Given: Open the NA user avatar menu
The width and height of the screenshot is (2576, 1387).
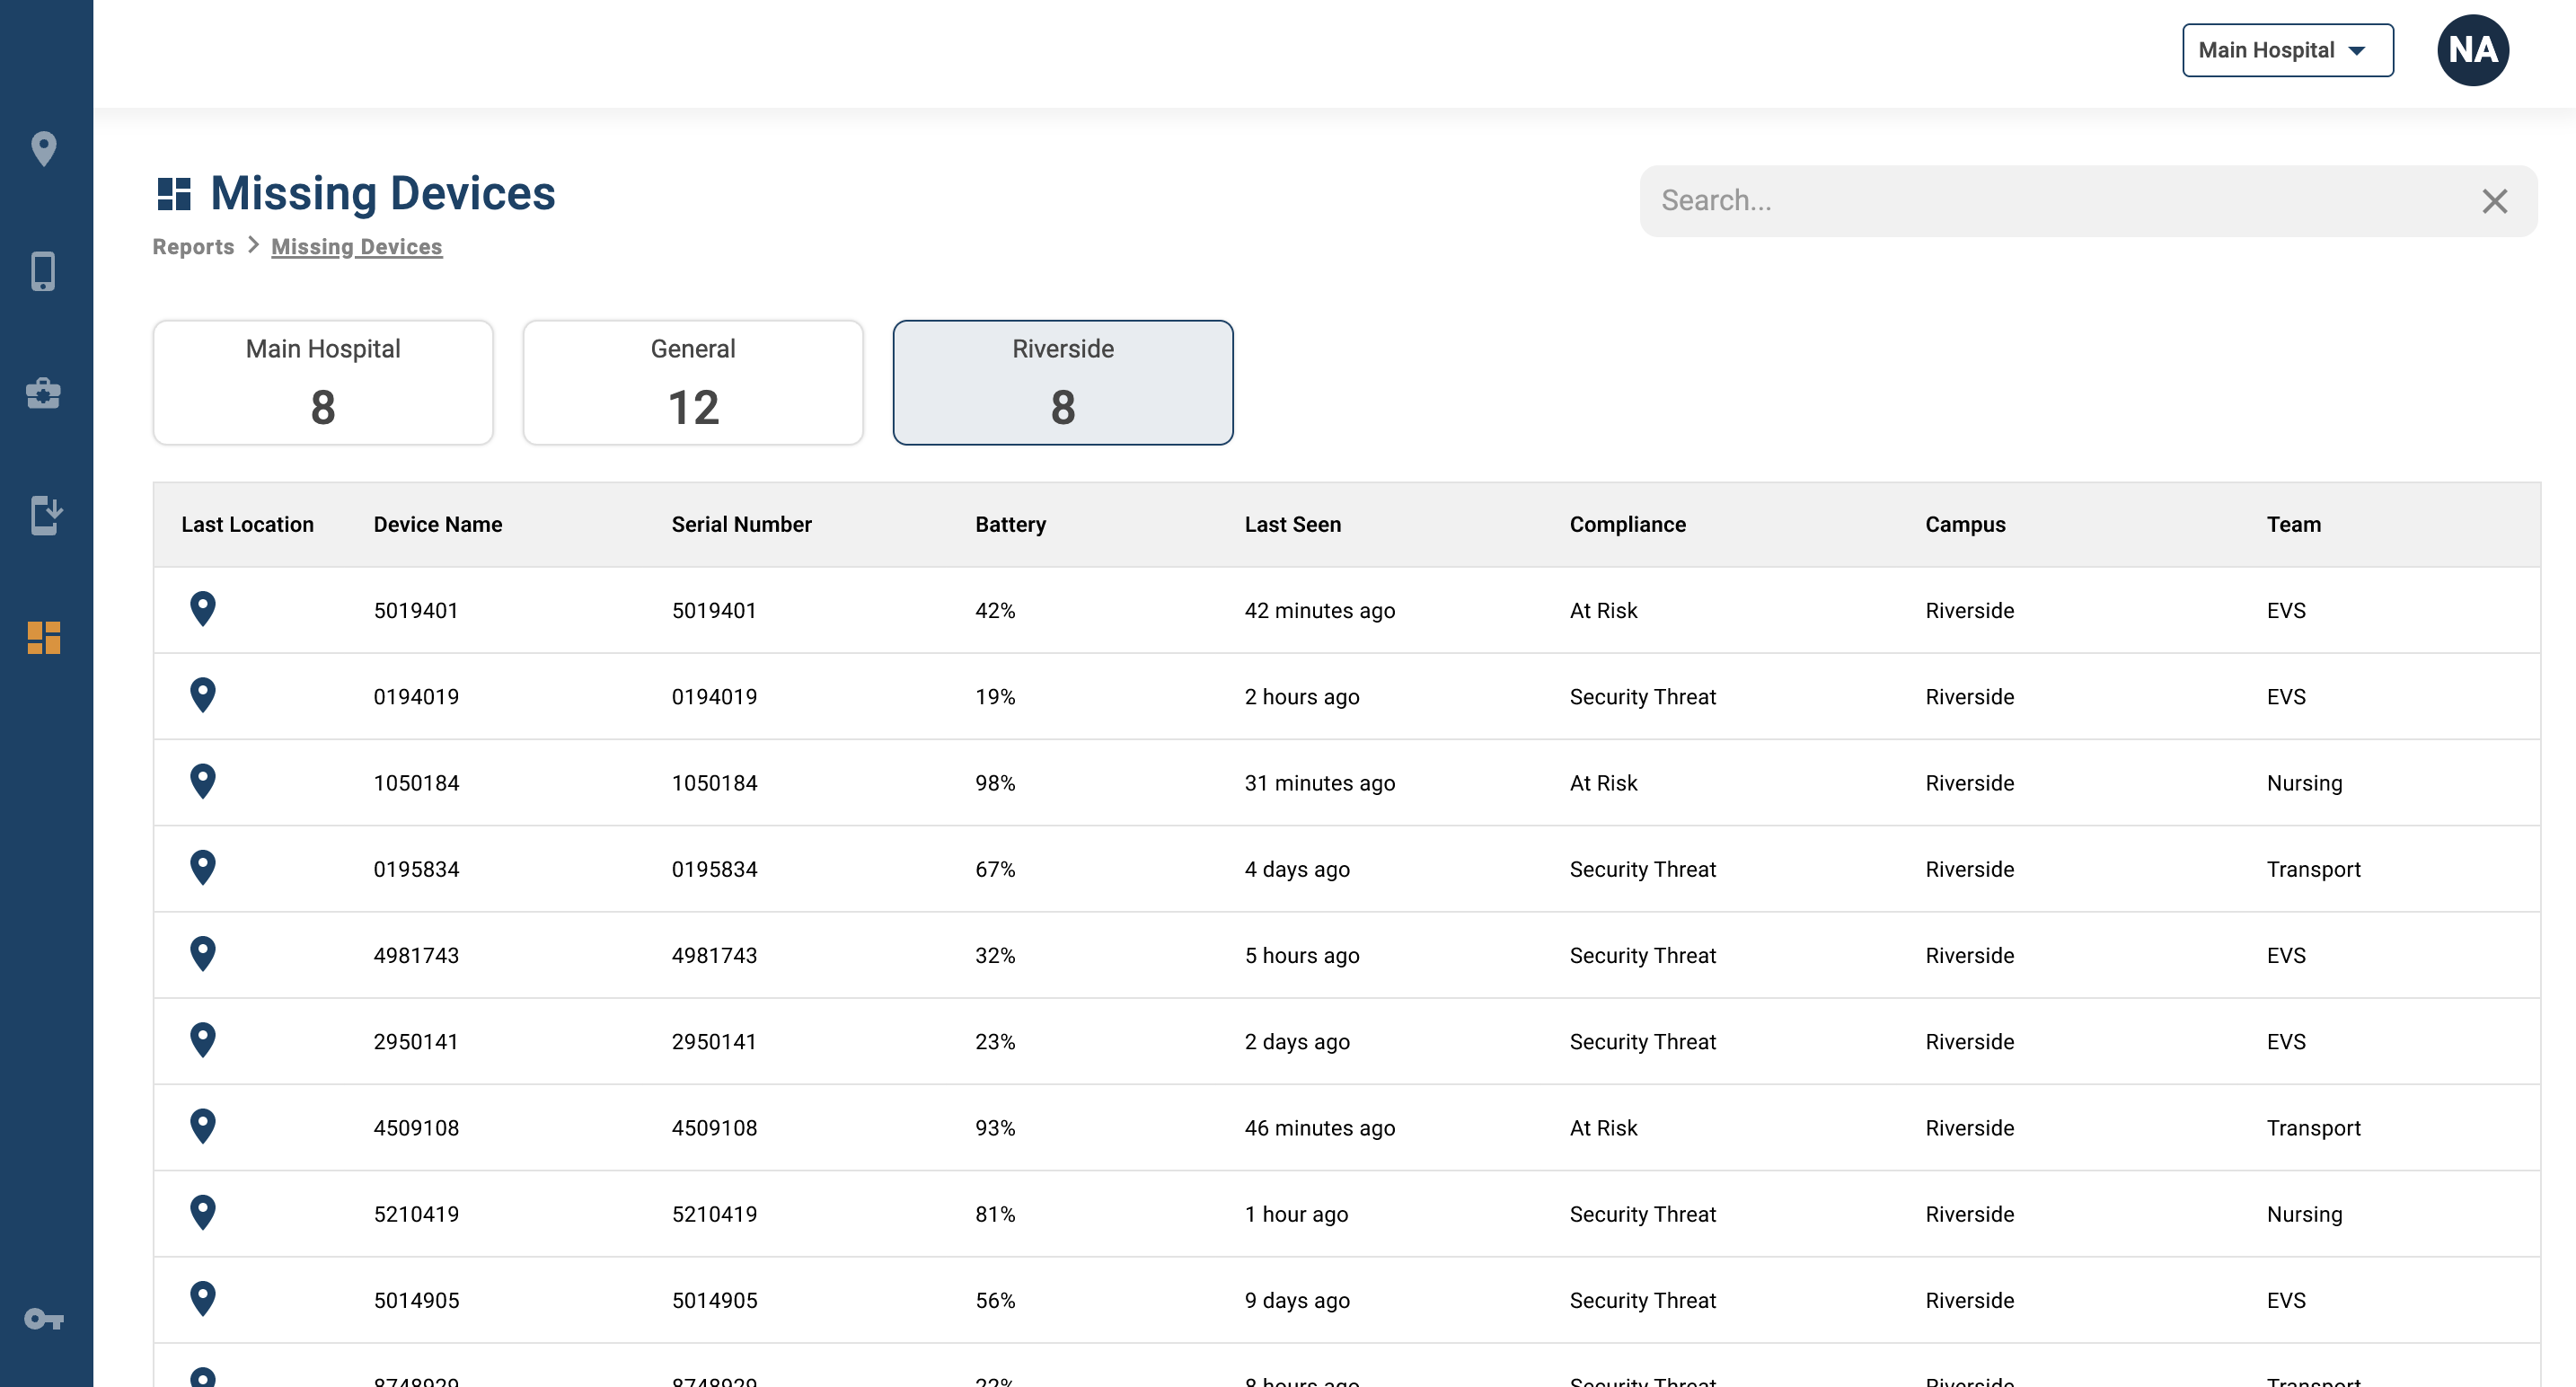Looking at the screenshot, I should pos(2472,50).
